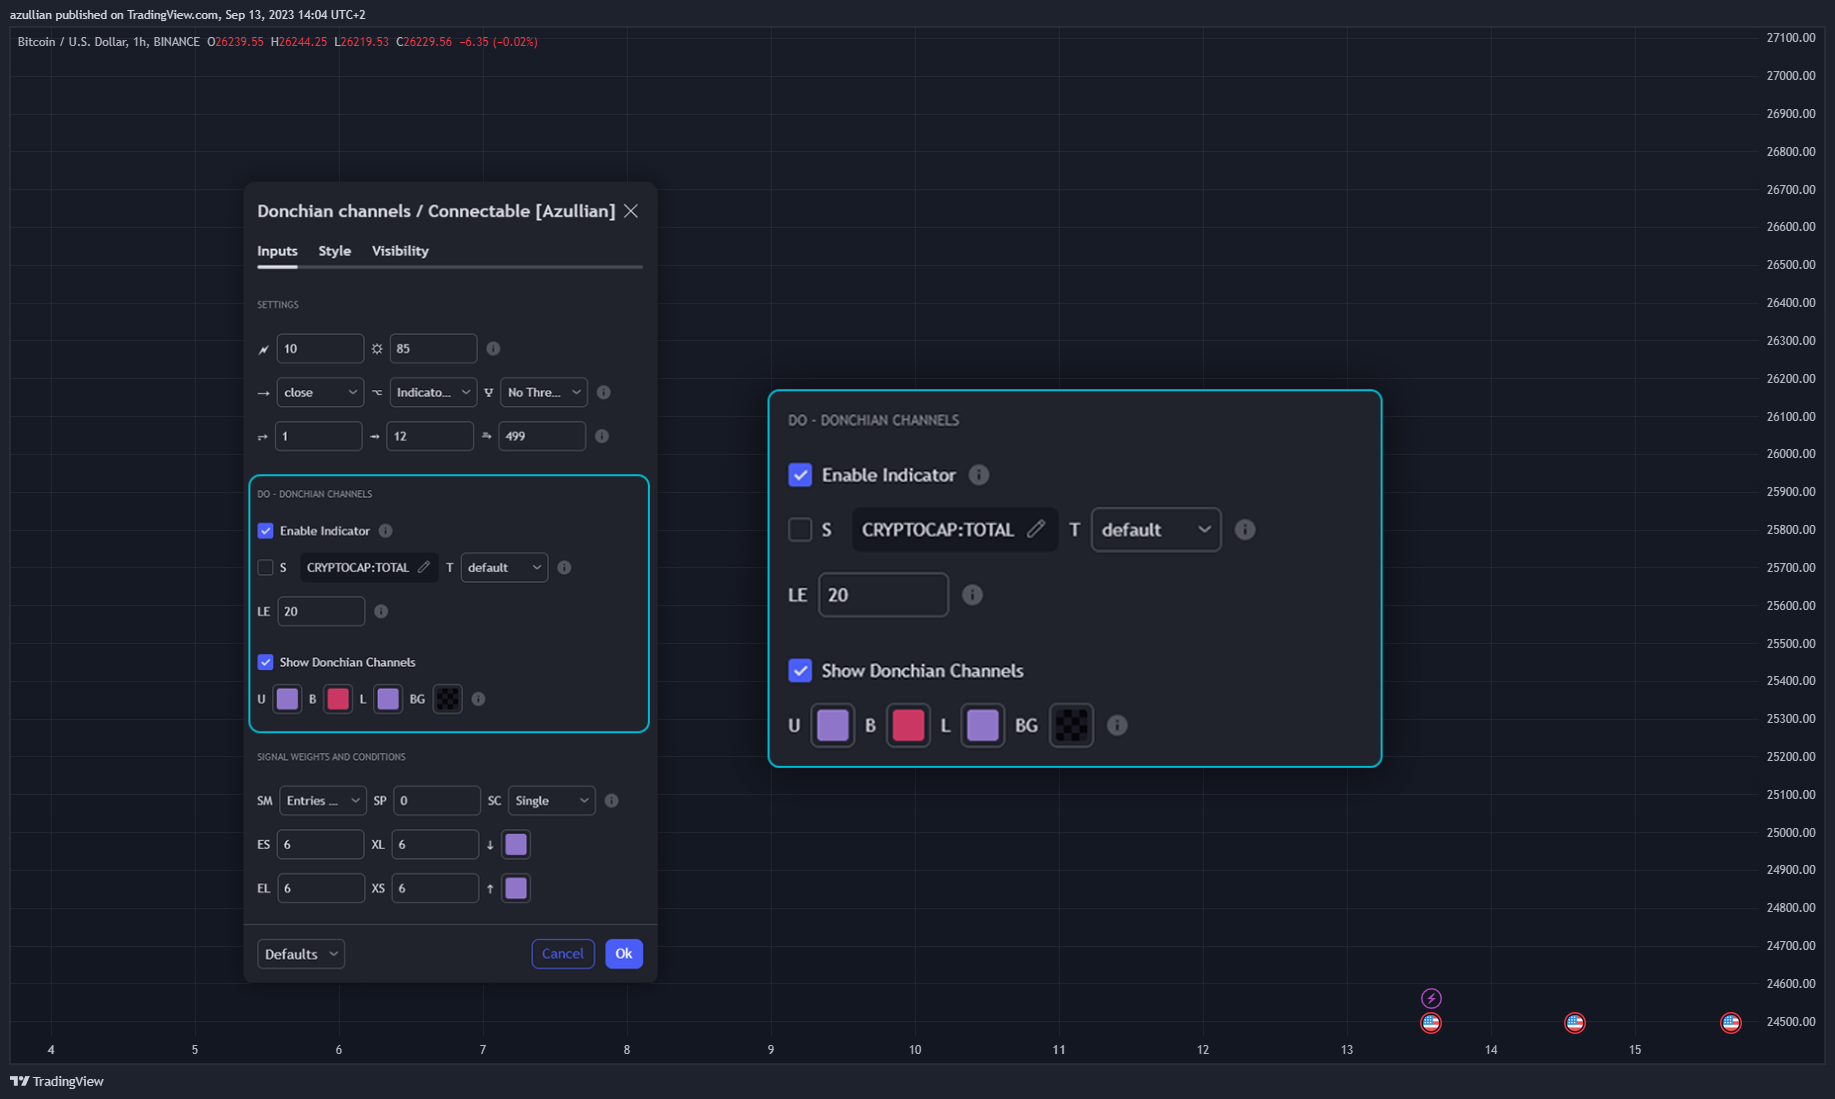Switch to the Inputs tab
Screen dimensions: 1835x1099
[277, 251]
